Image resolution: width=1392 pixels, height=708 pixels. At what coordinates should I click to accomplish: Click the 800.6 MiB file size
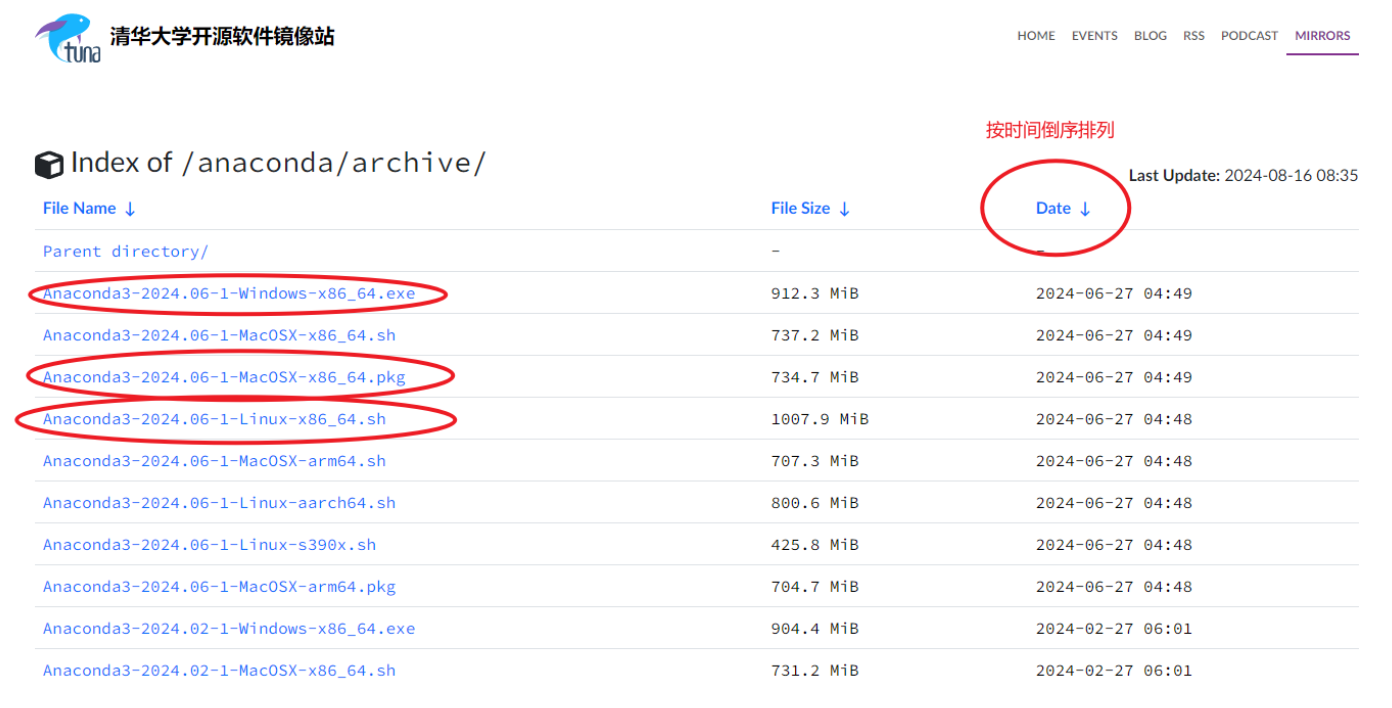815,504
